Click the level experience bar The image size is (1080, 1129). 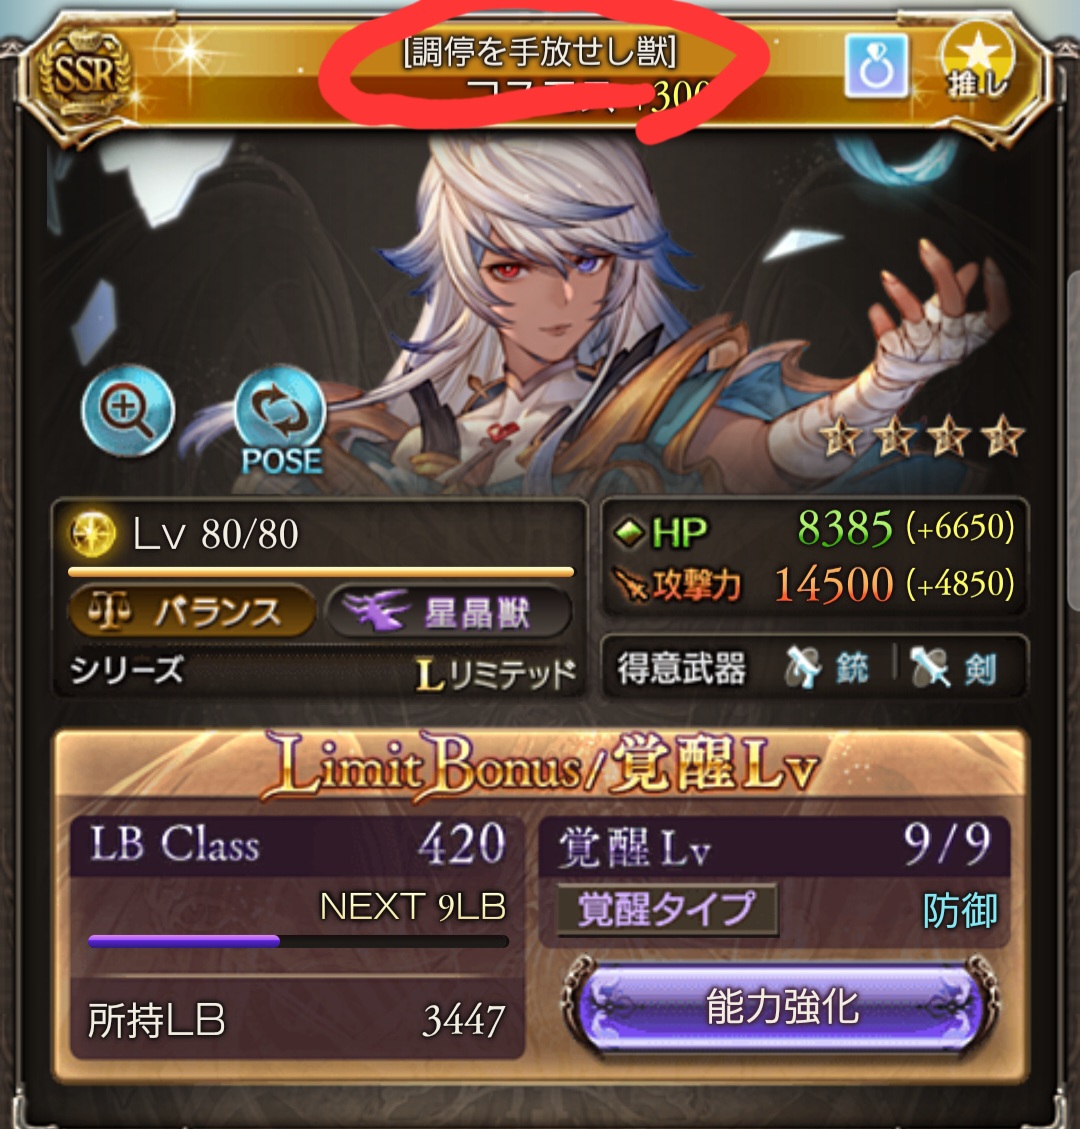click(321, 572)
